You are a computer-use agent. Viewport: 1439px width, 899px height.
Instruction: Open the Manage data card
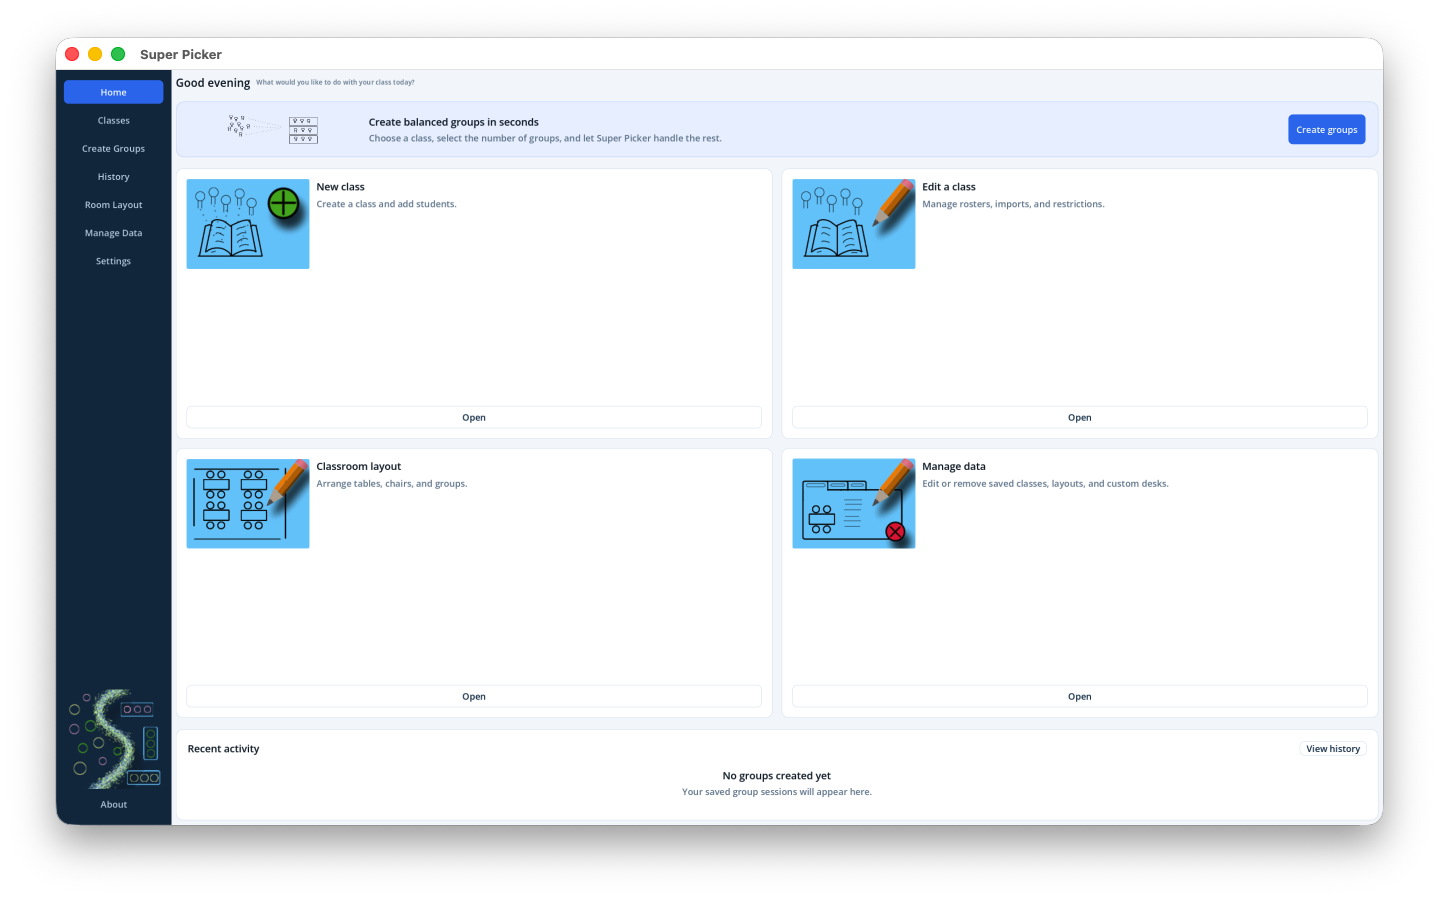click(1080, 696)
